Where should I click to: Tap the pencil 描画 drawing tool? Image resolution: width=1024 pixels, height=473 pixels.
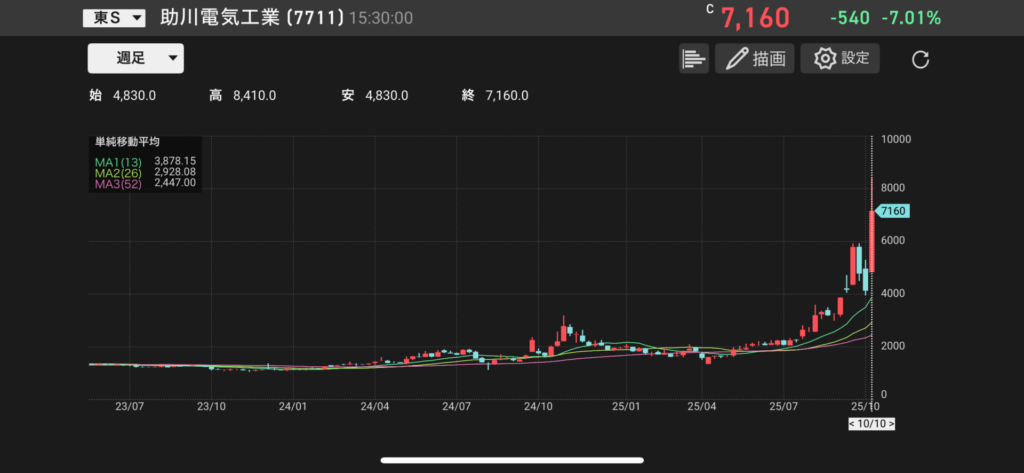coord(754,59)
